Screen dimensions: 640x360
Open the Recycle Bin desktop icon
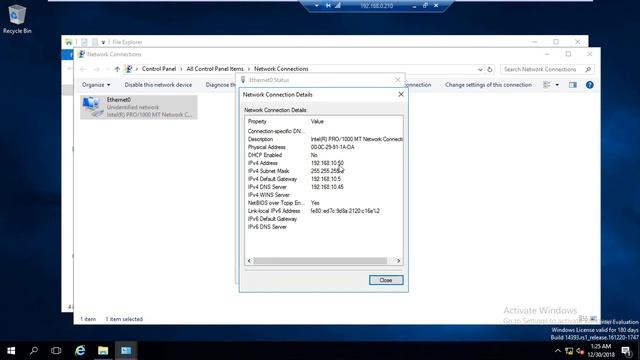pos(17,19)
